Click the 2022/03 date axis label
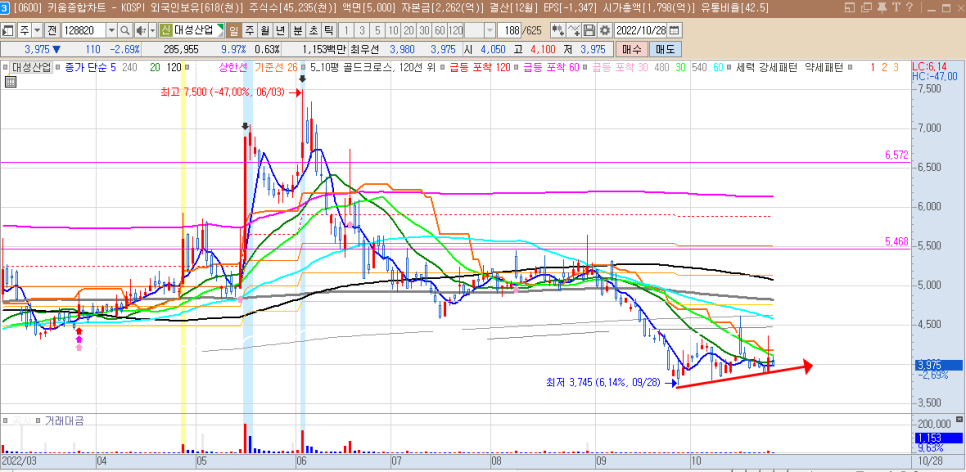This screenshot has height=472, width=966. point(17,461)
